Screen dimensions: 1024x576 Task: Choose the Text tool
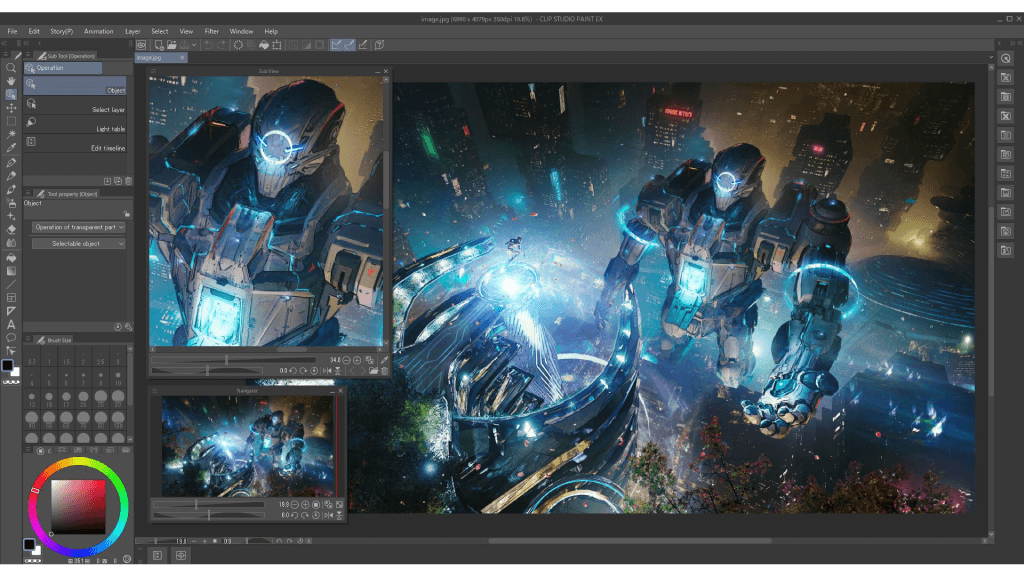(x=11, y=324)
